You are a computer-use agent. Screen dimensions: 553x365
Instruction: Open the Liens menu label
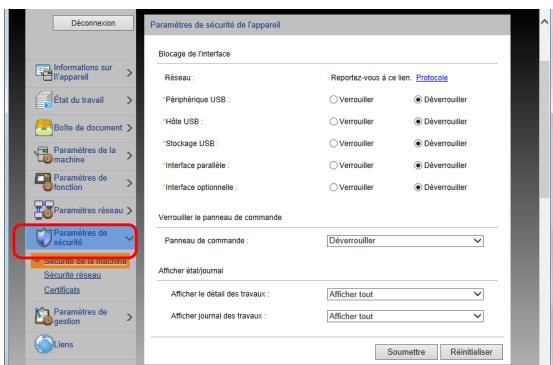(x=63, y=345)
